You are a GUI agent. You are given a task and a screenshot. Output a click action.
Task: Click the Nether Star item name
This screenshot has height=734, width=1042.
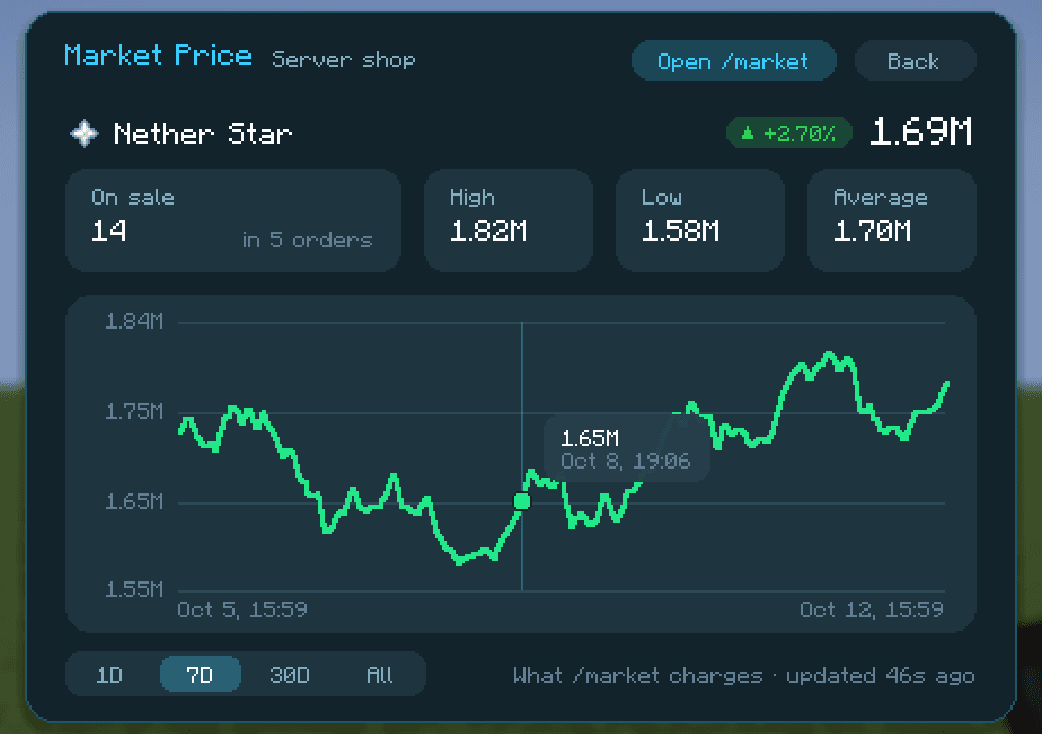(x=203, y=134)
